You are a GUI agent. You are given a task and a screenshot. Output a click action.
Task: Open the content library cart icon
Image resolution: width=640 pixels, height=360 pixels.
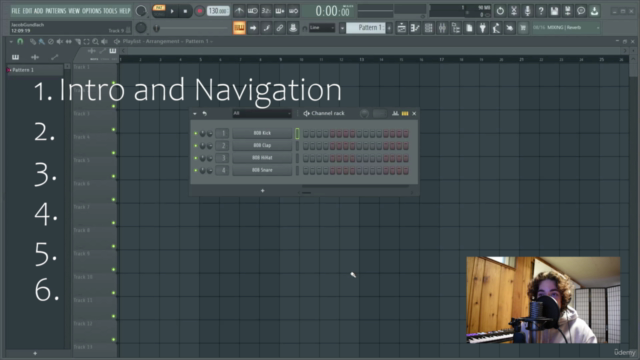point(523,28)
